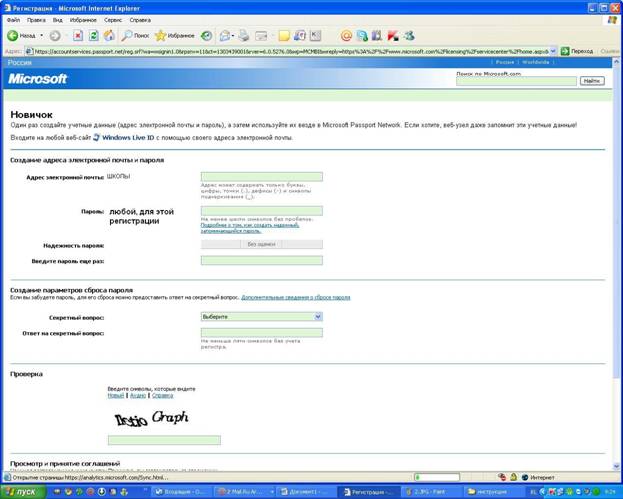Click the browser address bar URL

point(291,51)
